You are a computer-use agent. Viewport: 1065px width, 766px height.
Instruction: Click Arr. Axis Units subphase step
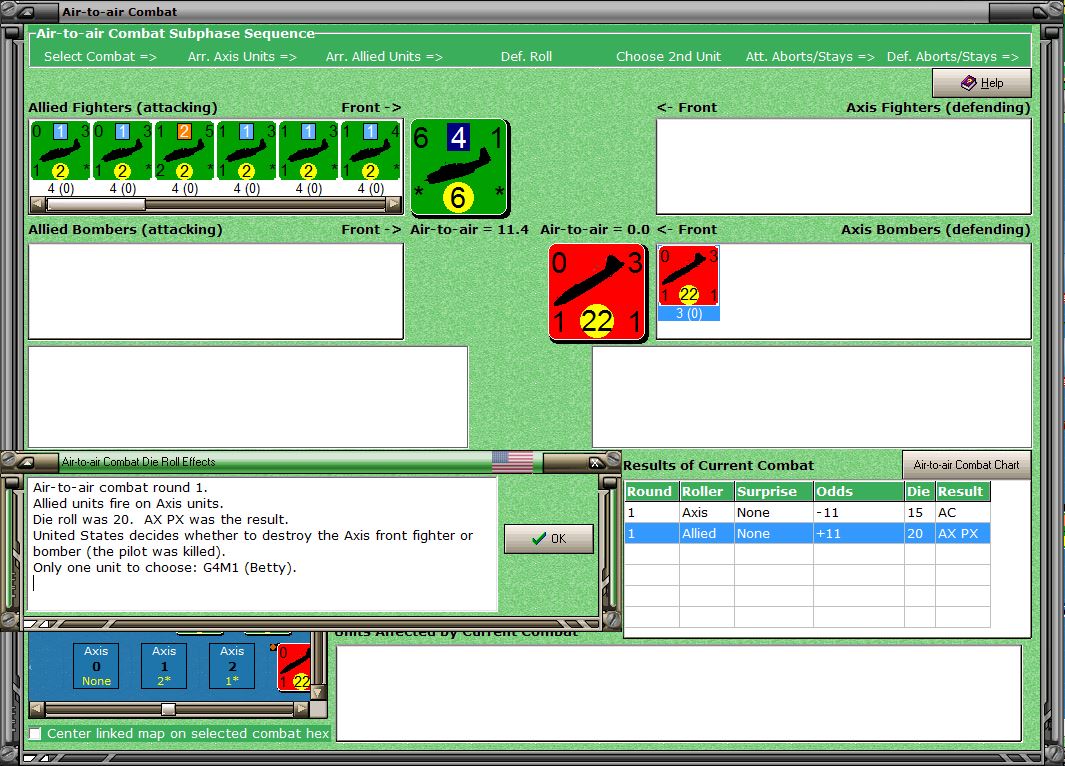tap(242, 56)
